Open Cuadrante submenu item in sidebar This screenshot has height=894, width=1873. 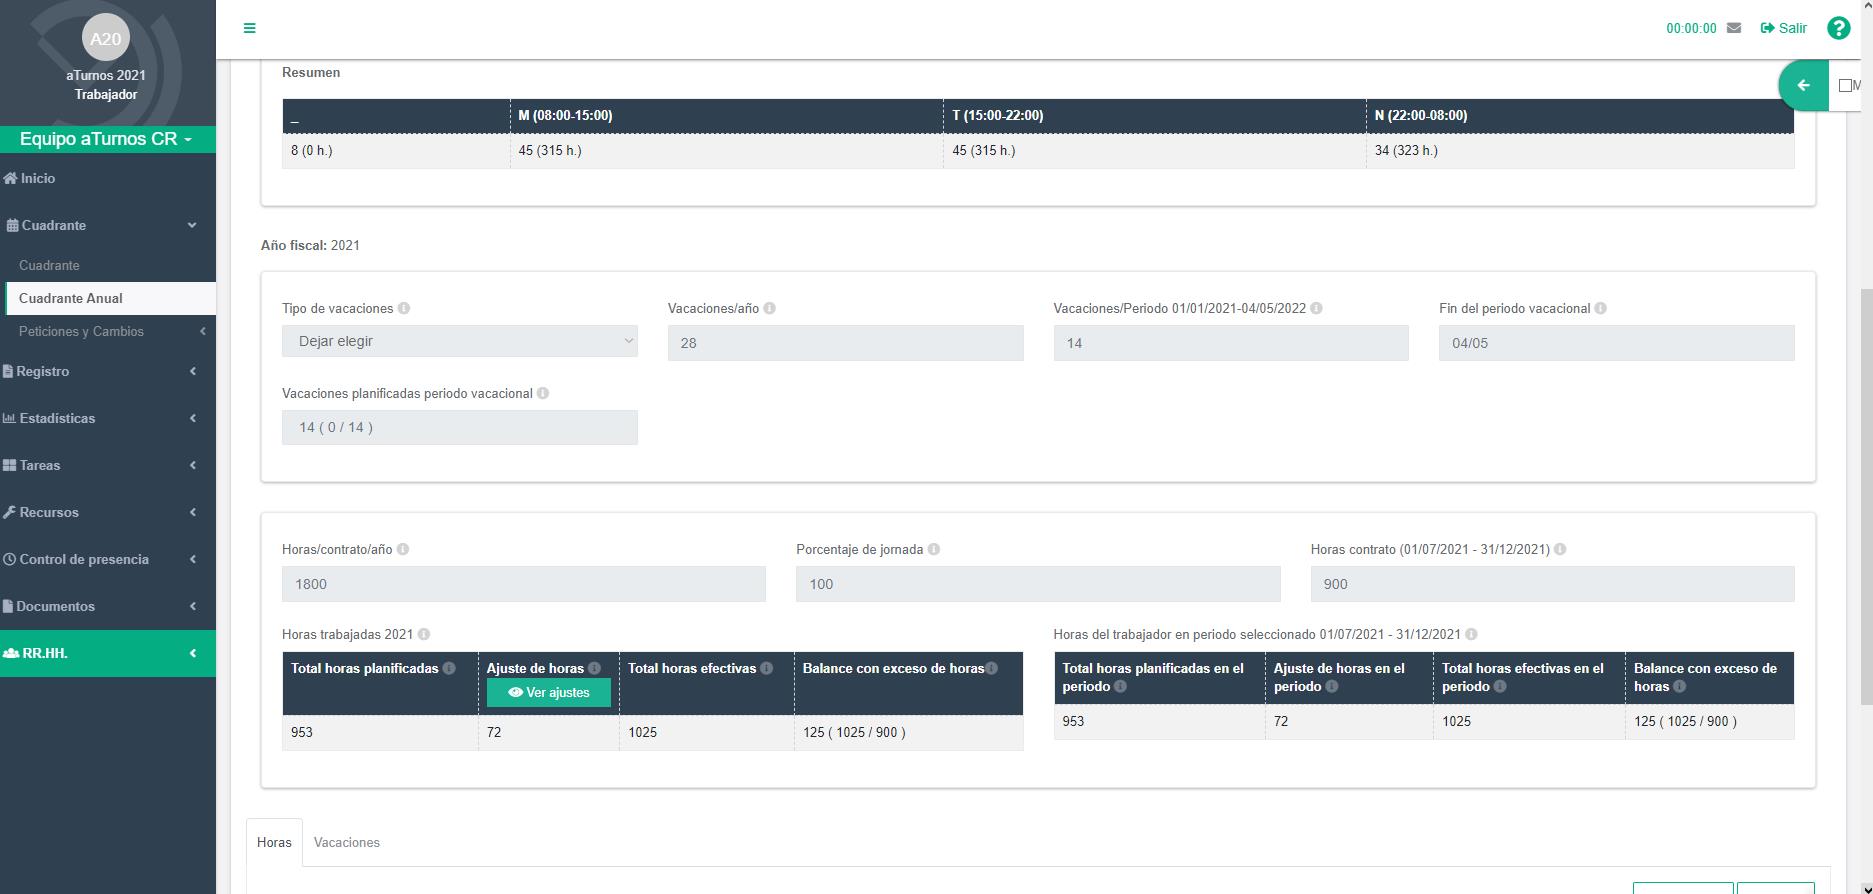coord(49,265)
